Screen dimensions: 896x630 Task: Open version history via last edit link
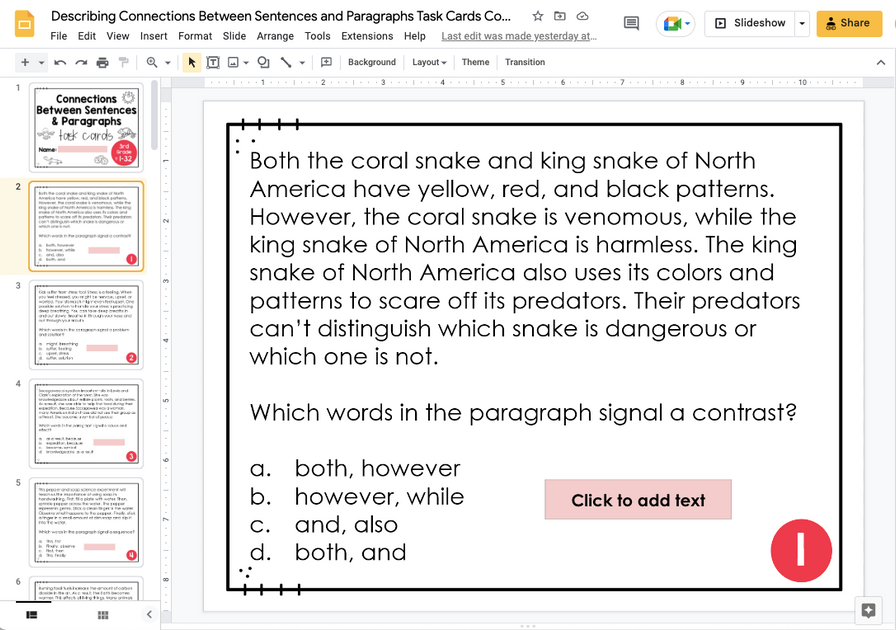click(x=518, y=35)
